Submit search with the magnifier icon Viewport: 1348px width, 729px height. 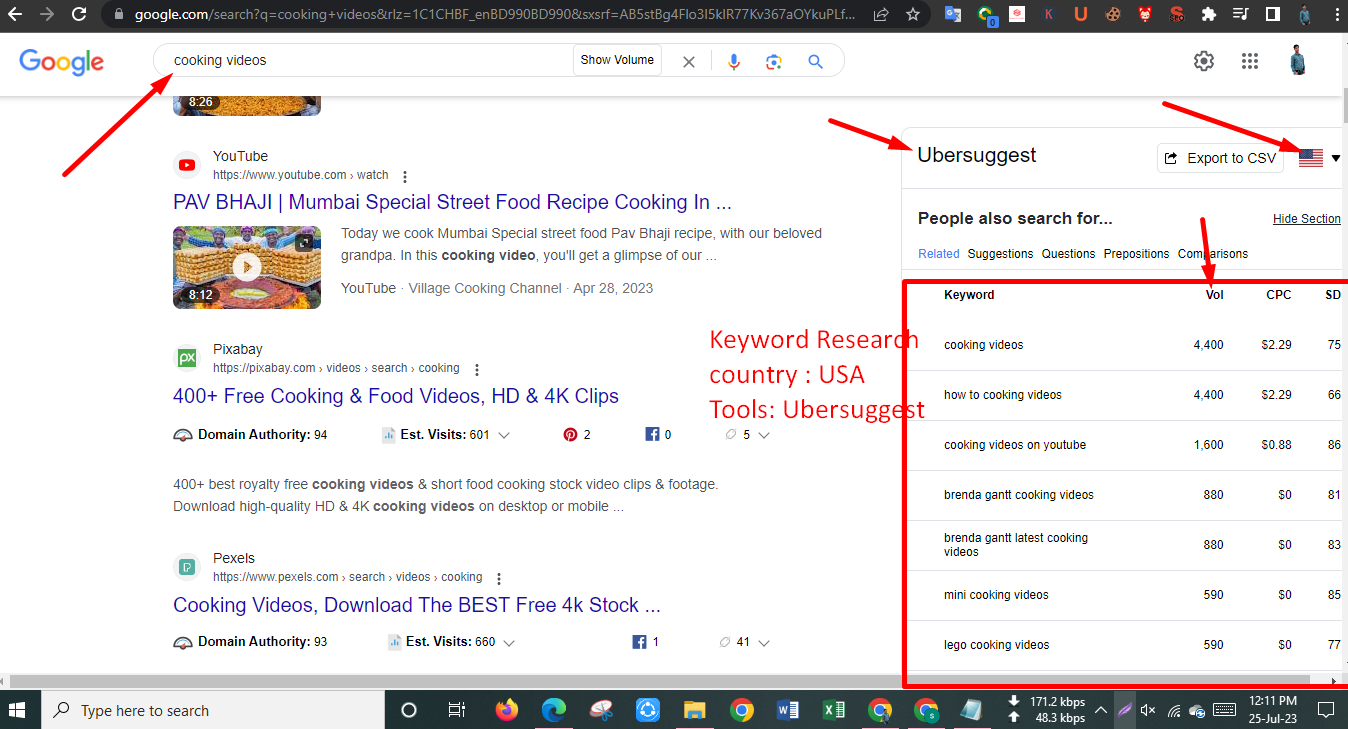(x=815, y=62)
